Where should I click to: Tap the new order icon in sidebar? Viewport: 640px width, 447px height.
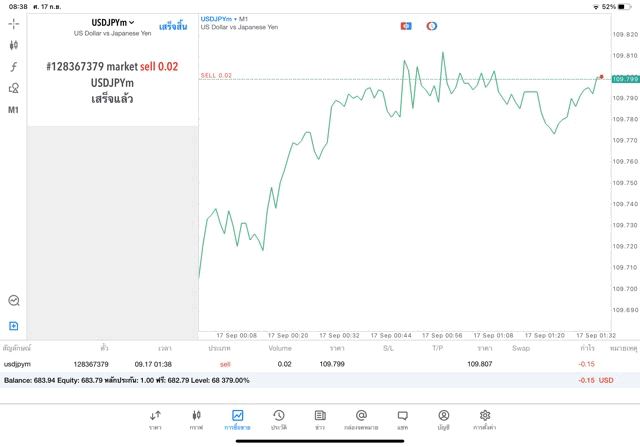coord(14,326)
